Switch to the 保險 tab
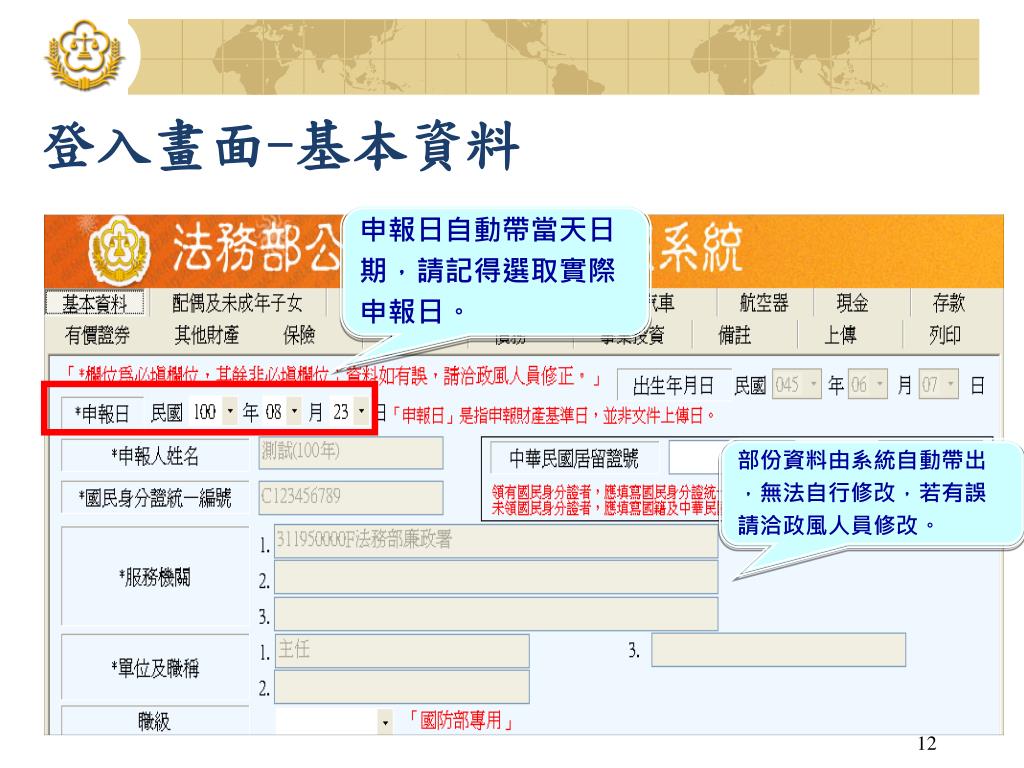This screenshot has width=1024, height=768. [299, 335]
